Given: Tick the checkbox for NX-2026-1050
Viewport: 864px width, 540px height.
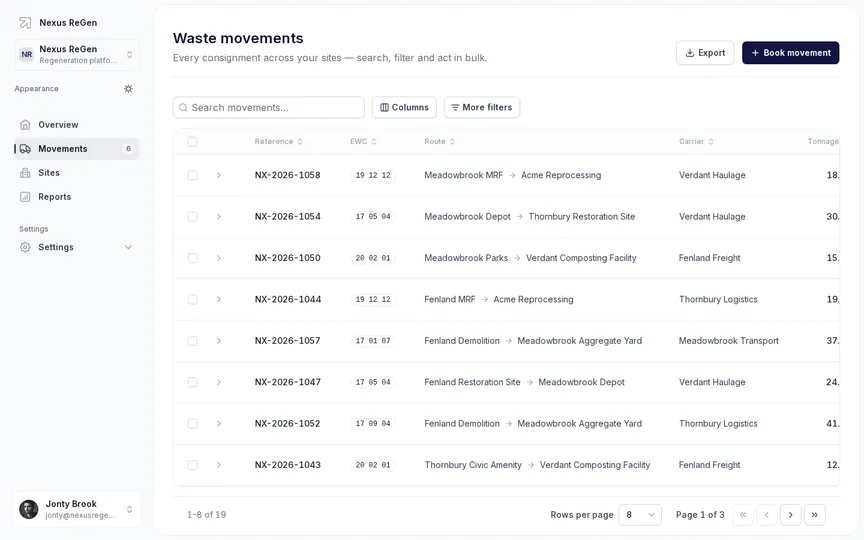Looking at the screenshot, I should point(192,258).
